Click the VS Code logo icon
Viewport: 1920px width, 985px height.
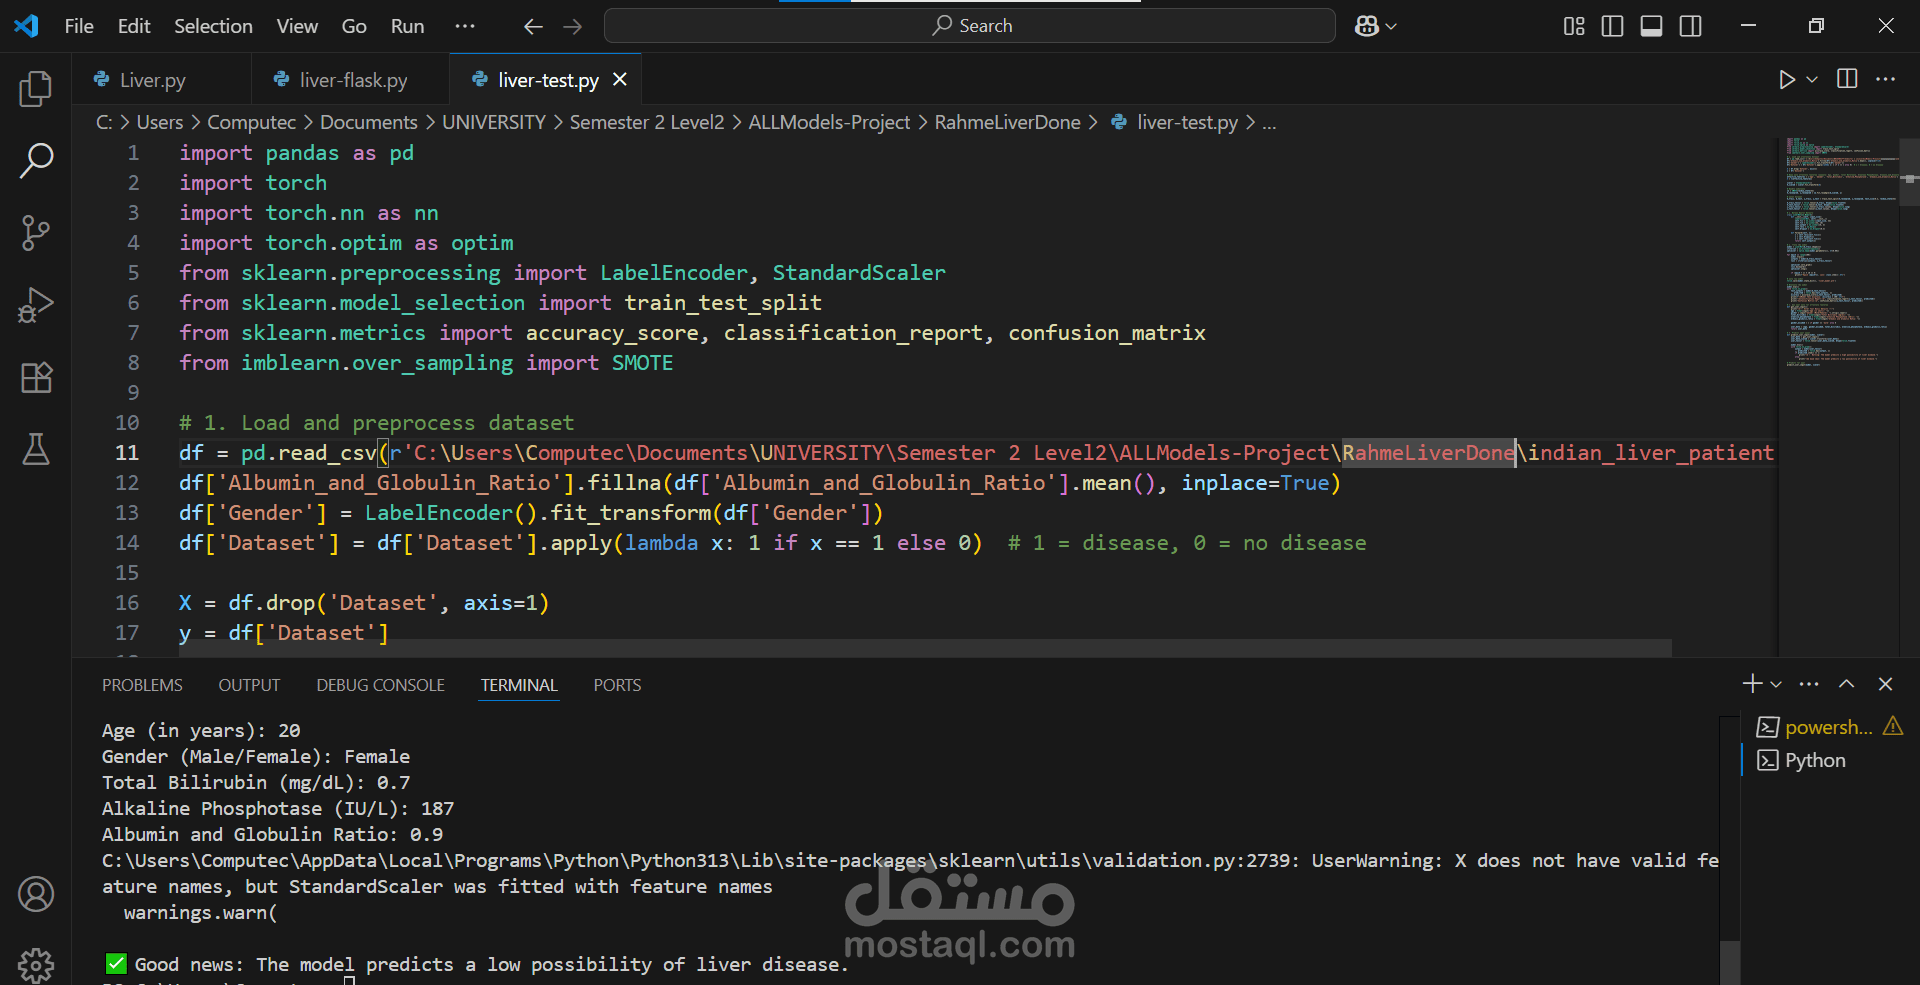point(27,26)
